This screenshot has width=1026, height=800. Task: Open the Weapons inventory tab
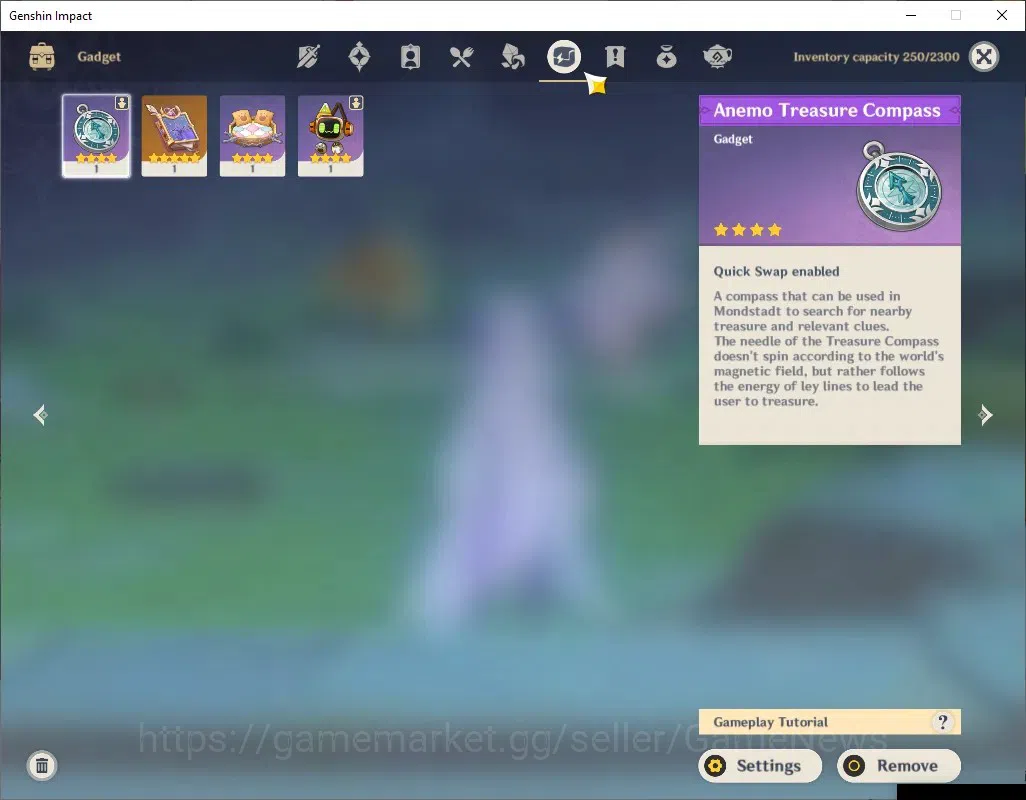308,57
